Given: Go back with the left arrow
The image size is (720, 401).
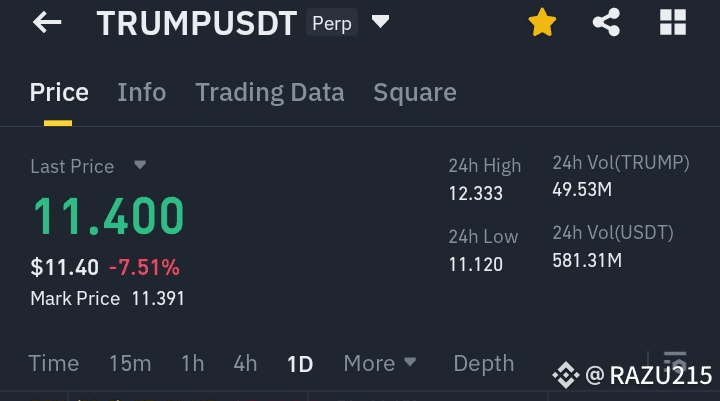Looking at the screenshot, I should (47, 22).
